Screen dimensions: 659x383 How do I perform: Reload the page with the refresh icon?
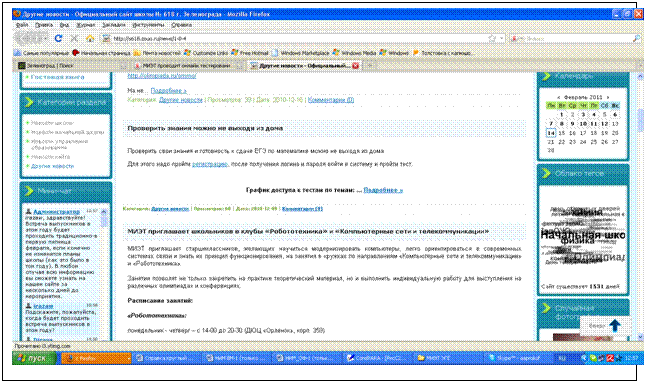(x=58, y=38)
